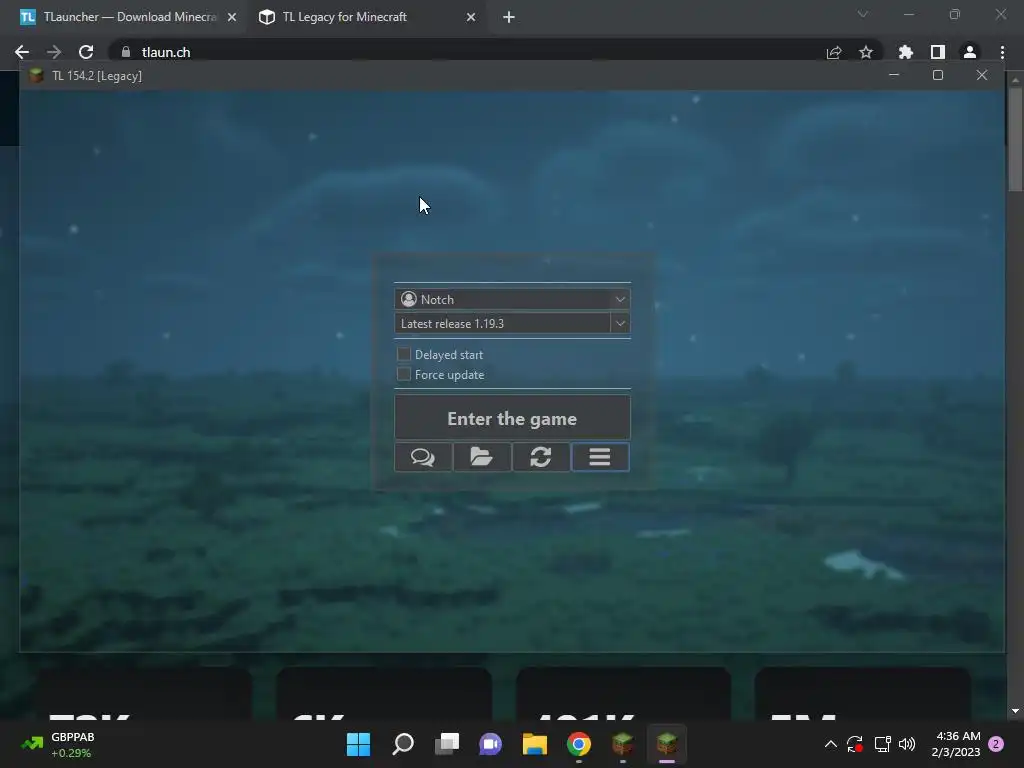1024x768 pixels.
Task: Expand the Notch account dropdown arrow
Action: (620, 299)
